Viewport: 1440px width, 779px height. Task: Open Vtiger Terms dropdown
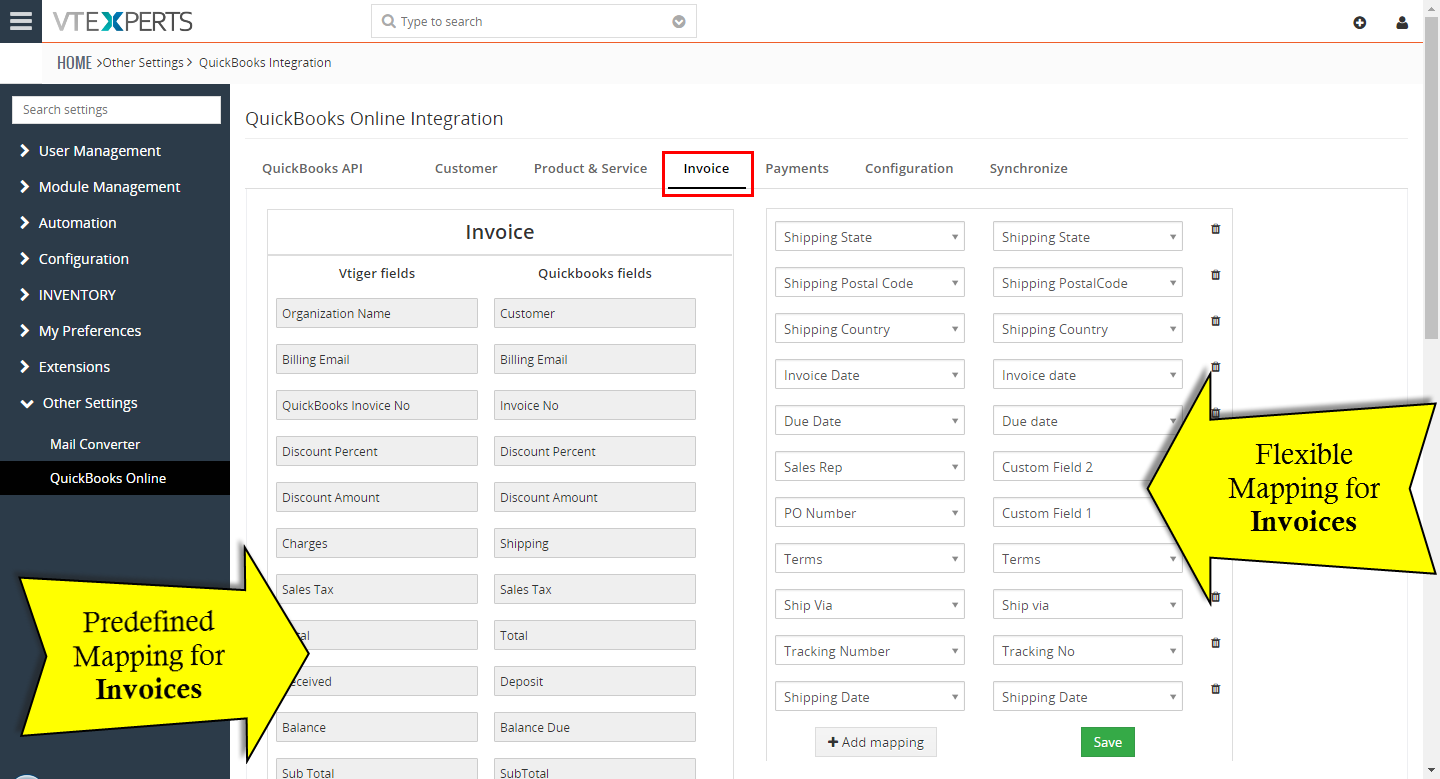click(x=870, y=559)
